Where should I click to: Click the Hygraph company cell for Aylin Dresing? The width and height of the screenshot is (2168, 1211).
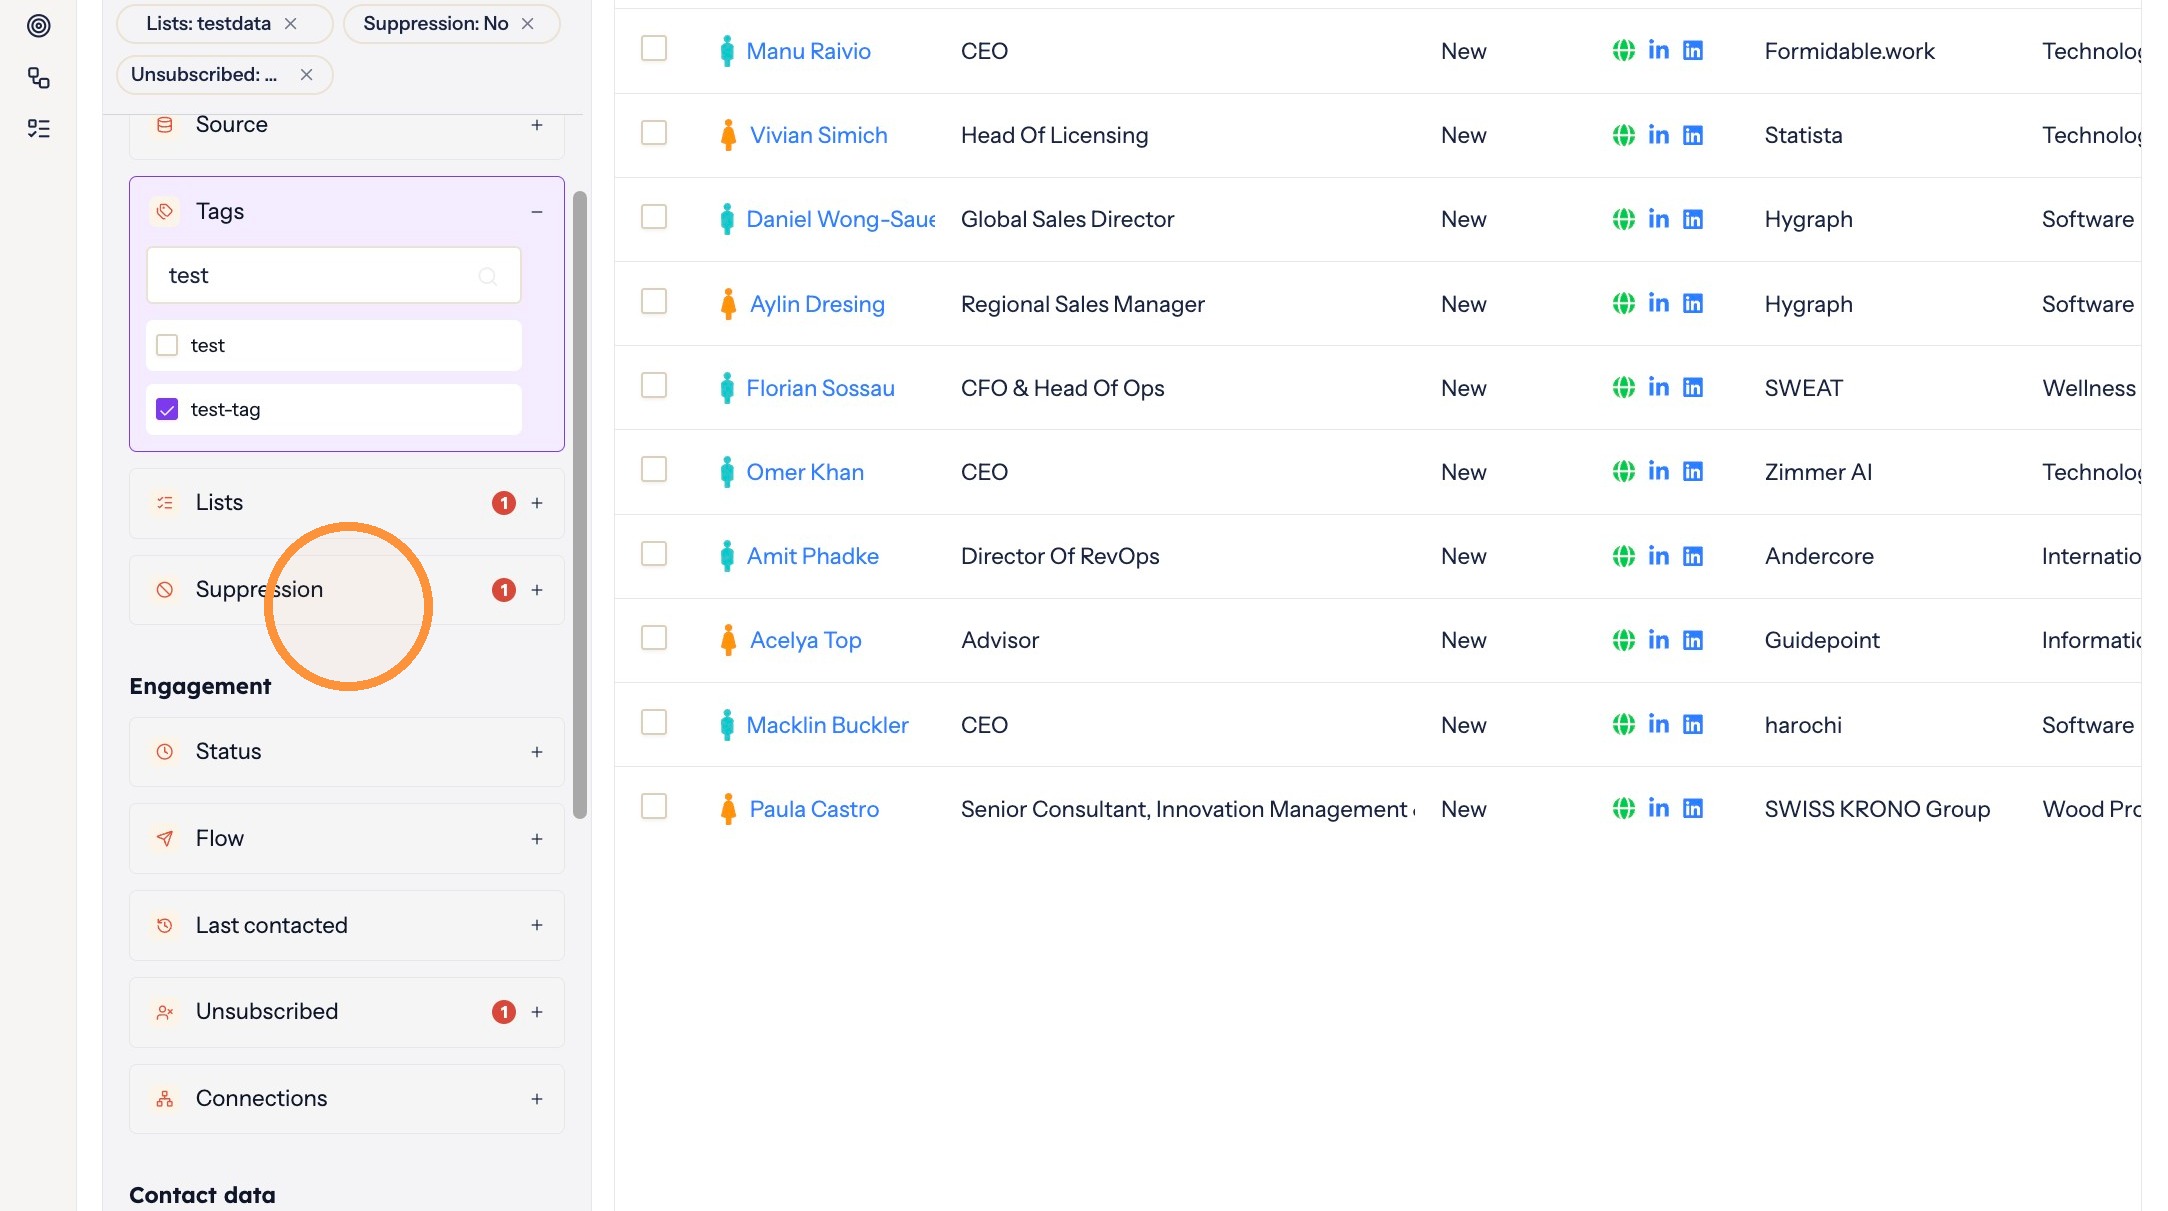(1808, 304)
